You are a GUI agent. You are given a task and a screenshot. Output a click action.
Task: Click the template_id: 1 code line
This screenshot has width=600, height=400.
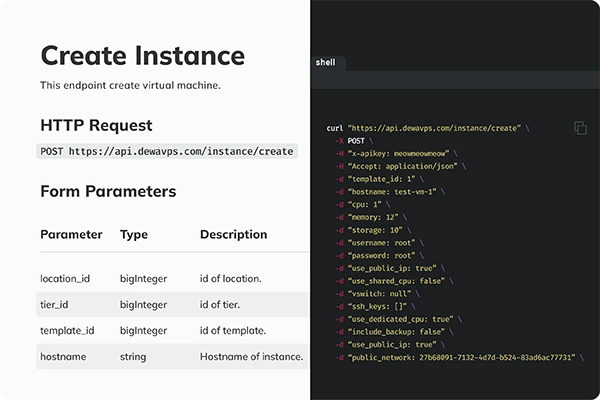(380, 179)
